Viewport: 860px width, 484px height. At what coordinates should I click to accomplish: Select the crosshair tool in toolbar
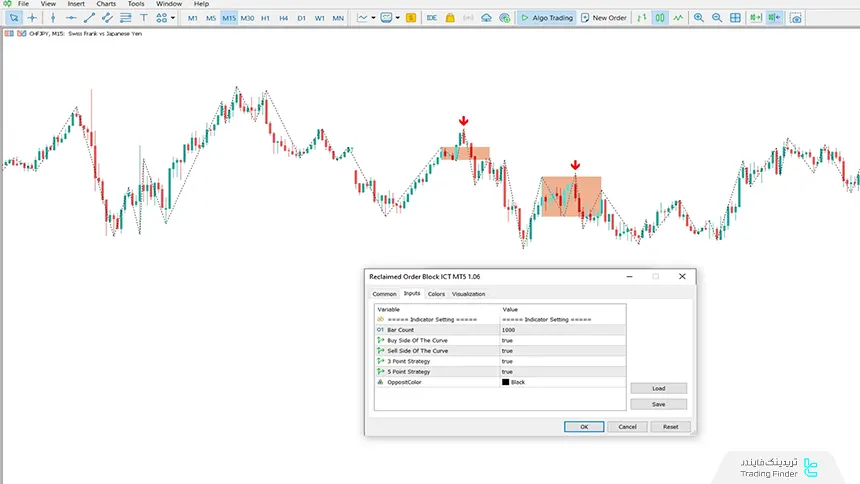tap(32, 18)
